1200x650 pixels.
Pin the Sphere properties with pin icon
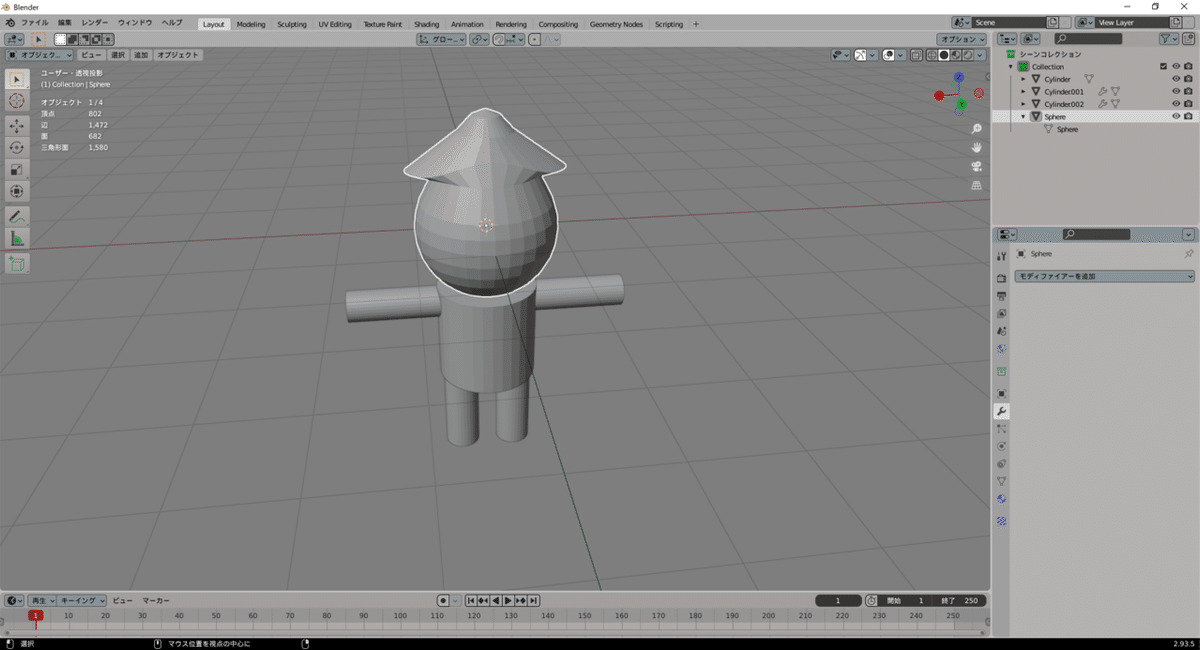click(x=1188, y=254)
